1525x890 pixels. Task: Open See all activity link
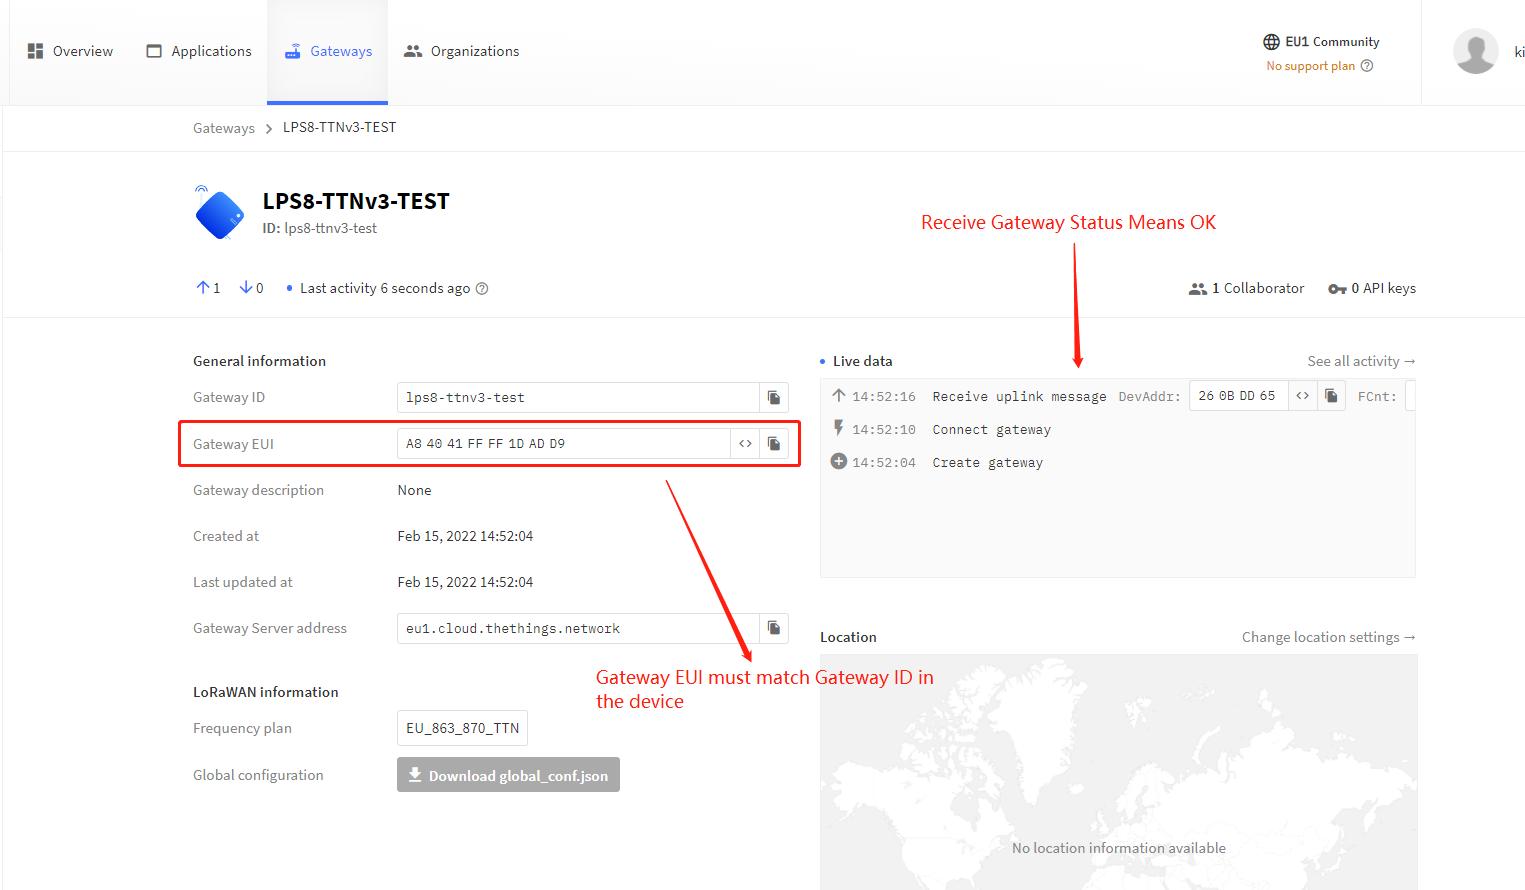pyautogui.click(x=1361, y=361)
